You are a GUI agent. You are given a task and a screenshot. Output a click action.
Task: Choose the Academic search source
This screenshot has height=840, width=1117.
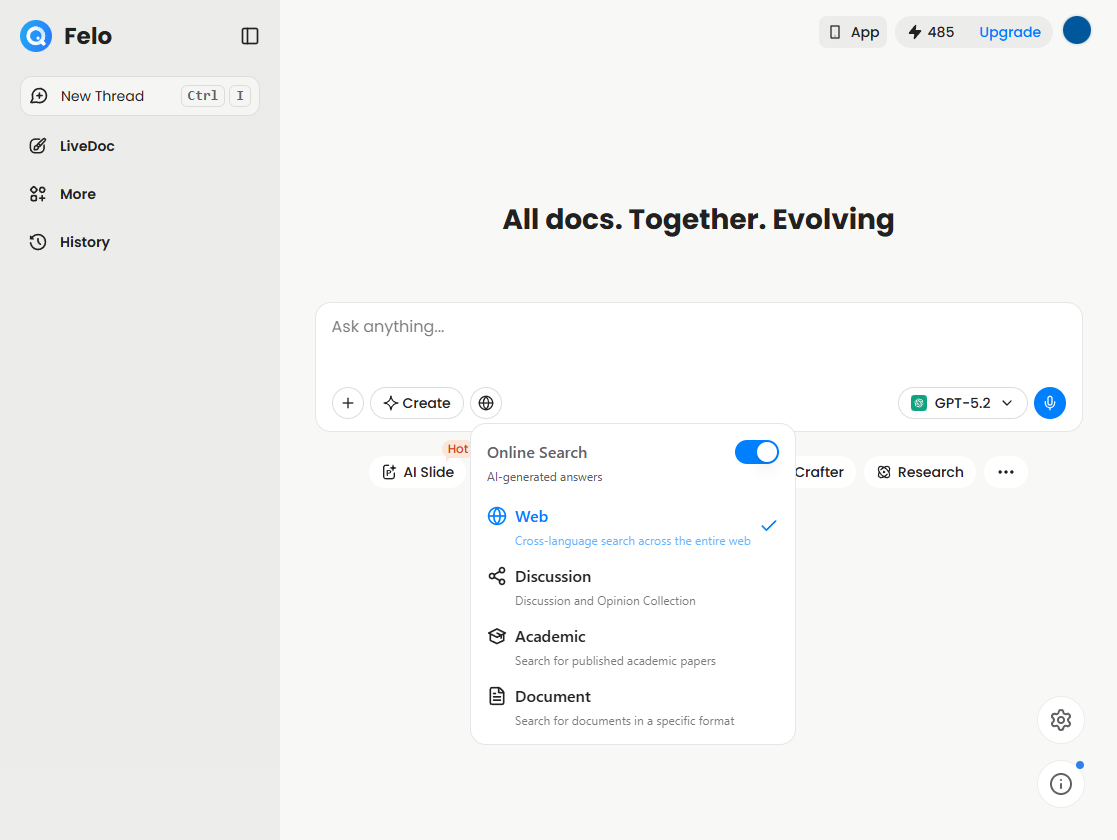point(549,636)
